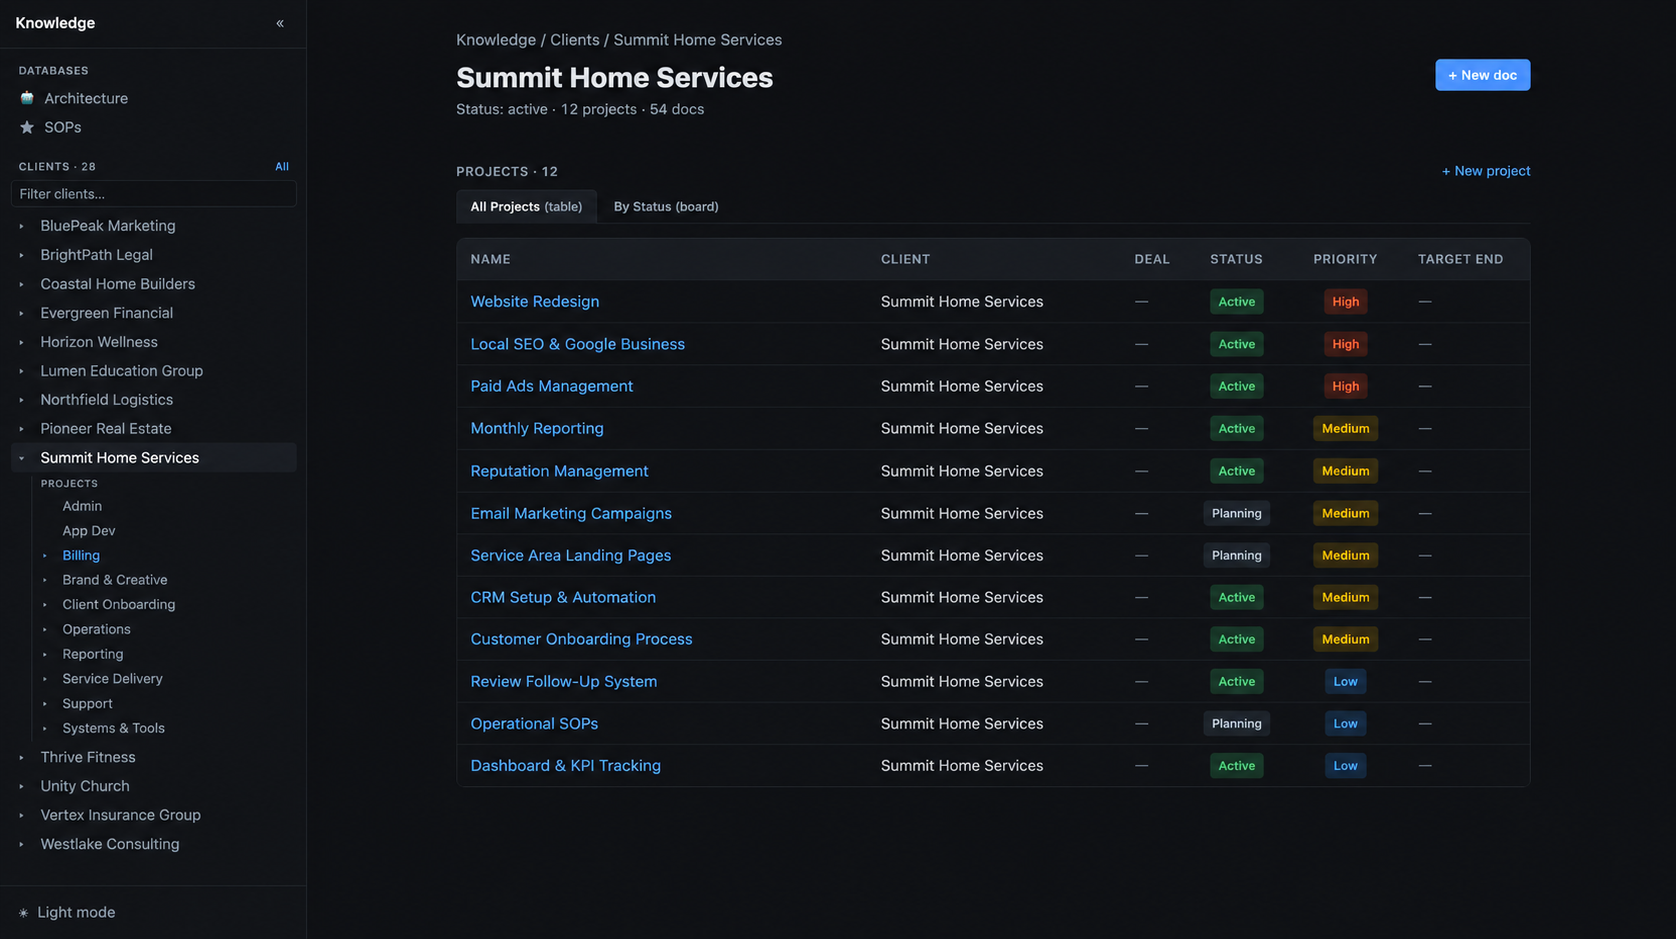Click the Active status badge for Monthly Reporting
This screenshot has height=939, width=1676.
coord(1236,428)
